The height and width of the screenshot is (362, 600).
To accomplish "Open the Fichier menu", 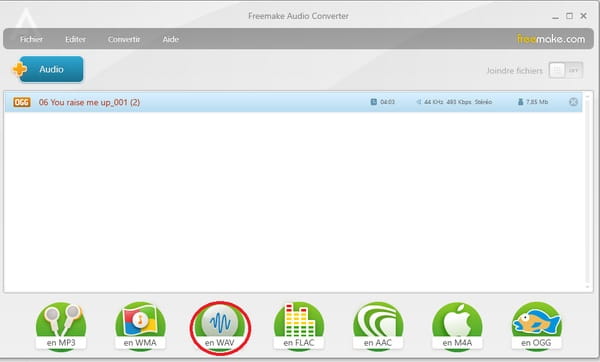I will tap(31, 39).
